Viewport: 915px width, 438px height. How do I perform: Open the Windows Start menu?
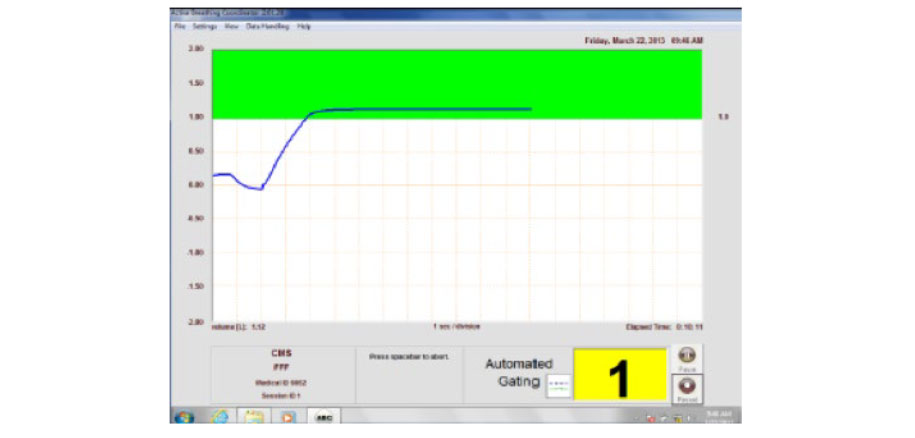tap(184, 414)
